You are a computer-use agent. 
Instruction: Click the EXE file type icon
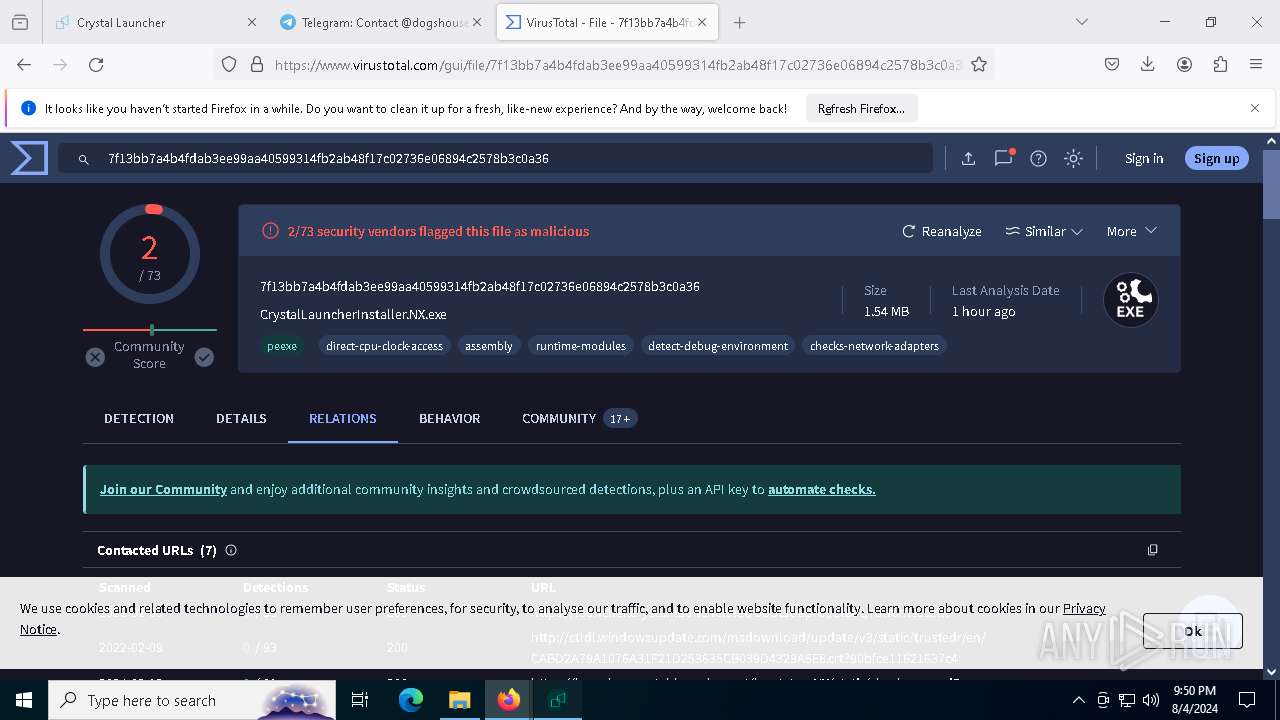(x=1130, y=299)
